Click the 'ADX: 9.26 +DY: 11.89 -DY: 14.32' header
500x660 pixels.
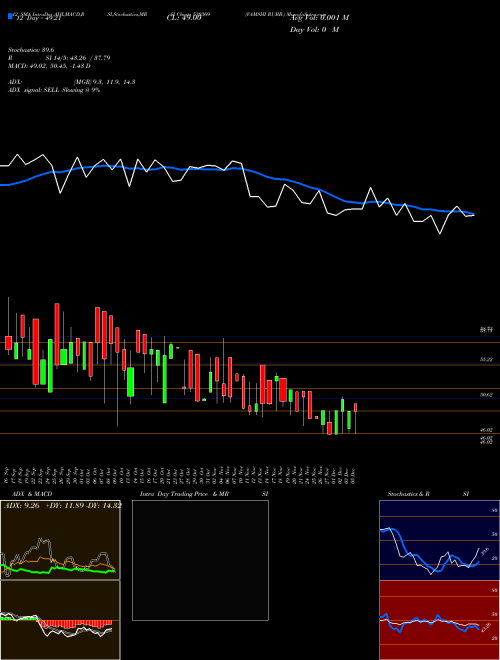(62, 505)
